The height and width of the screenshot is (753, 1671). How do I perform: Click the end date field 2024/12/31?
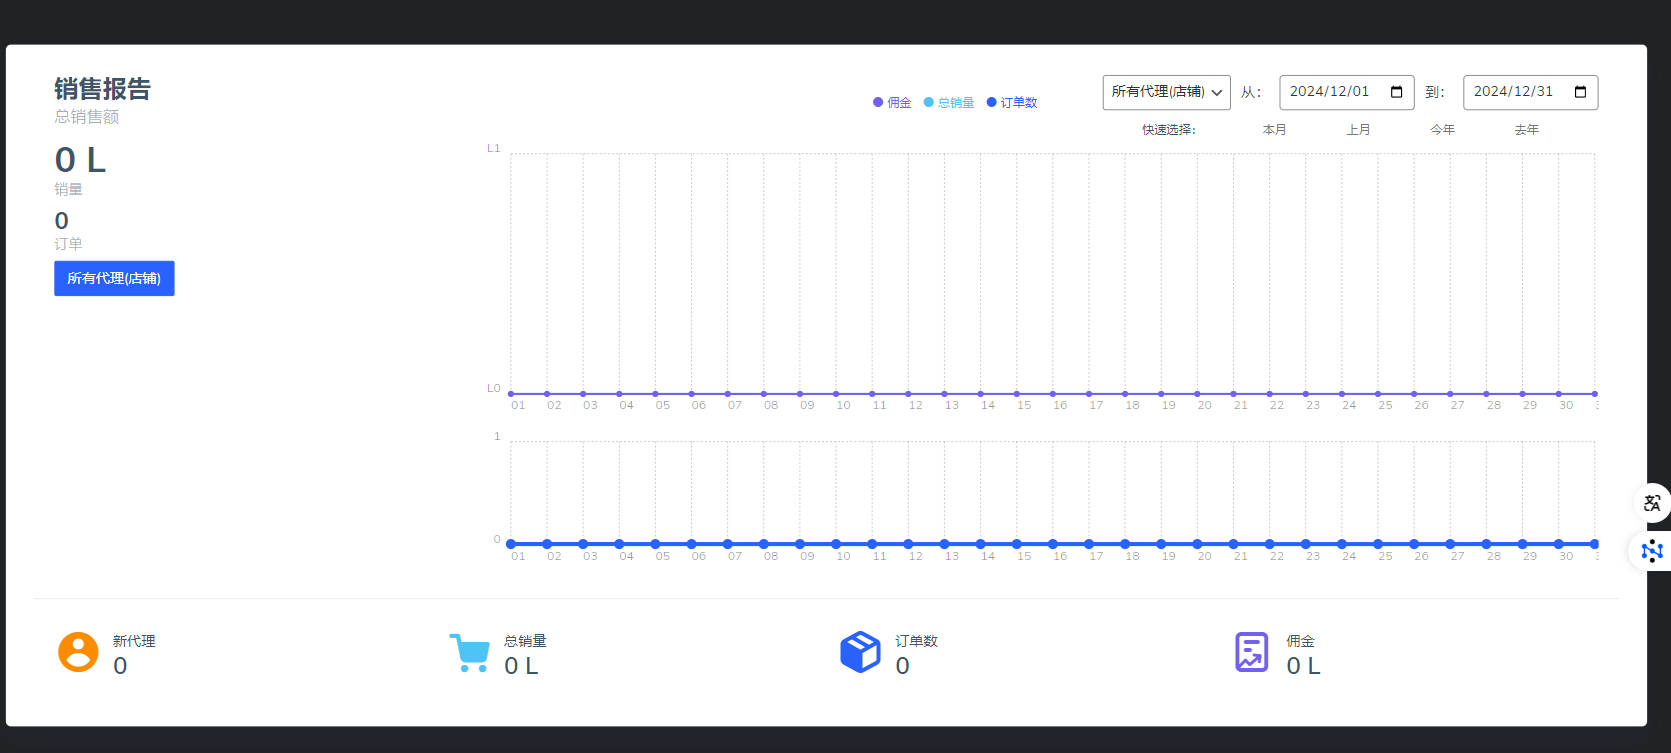coord(1530,92)
